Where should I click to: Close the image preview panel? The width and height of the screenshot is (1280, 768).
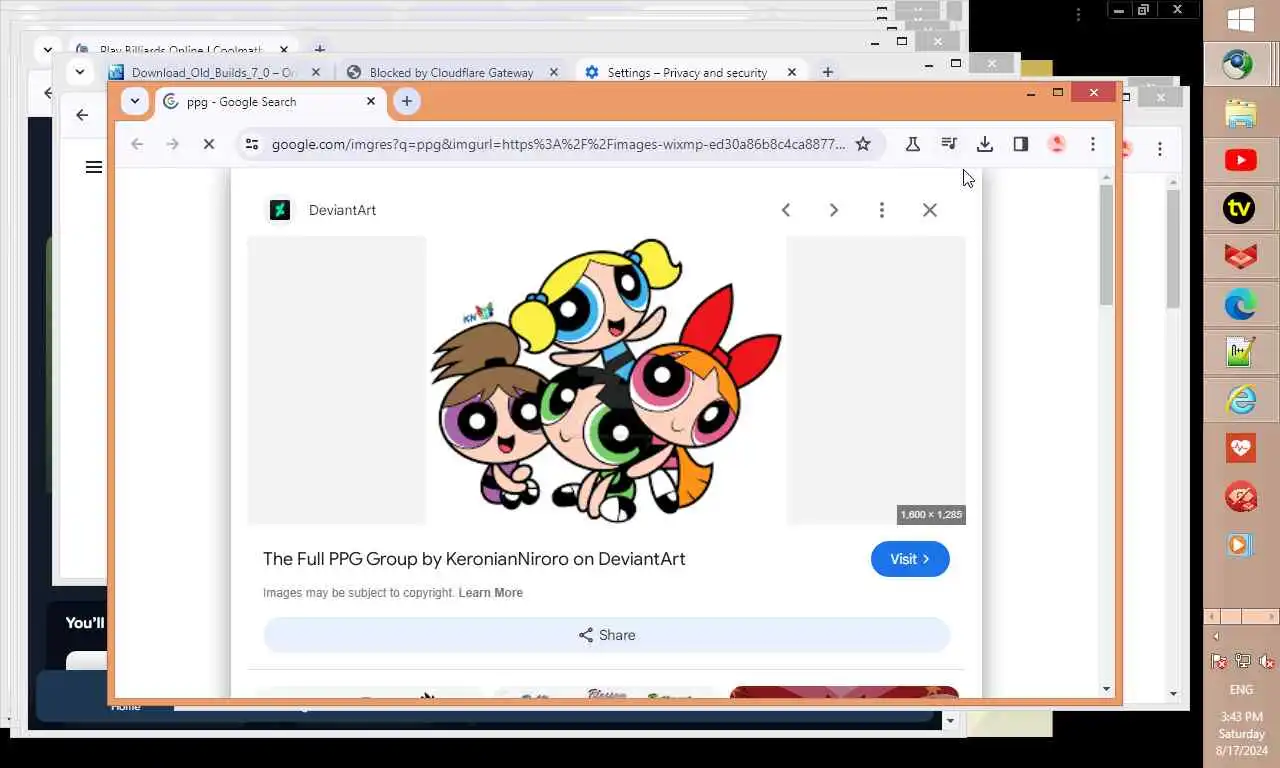[x=930, y=210]
